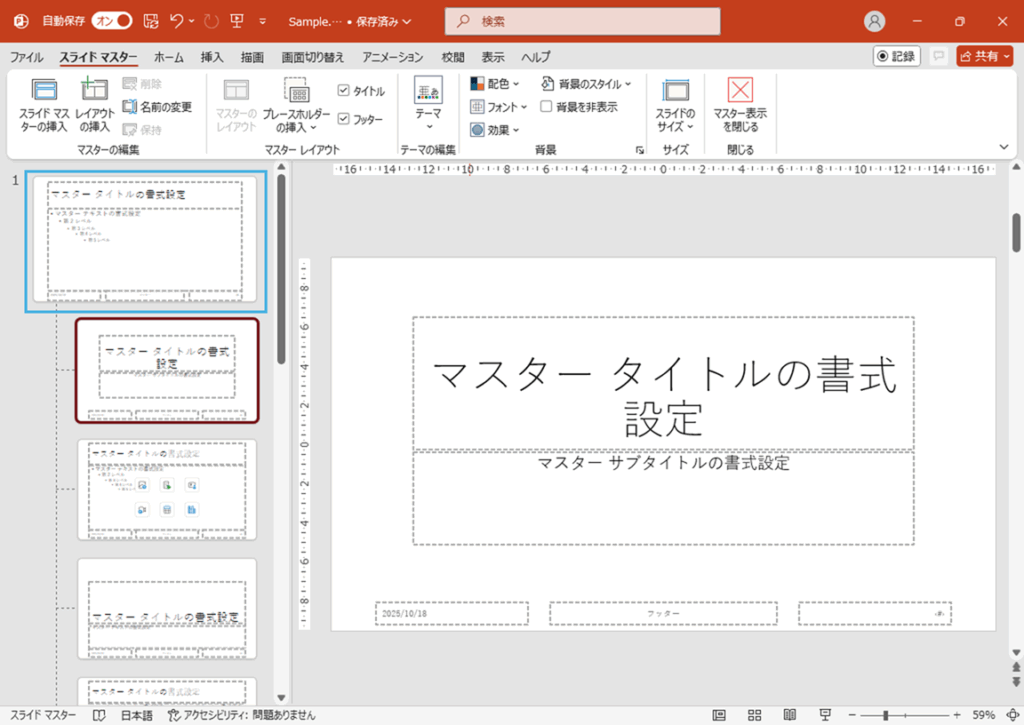Click the 記録 button

[x=898, y=56]
